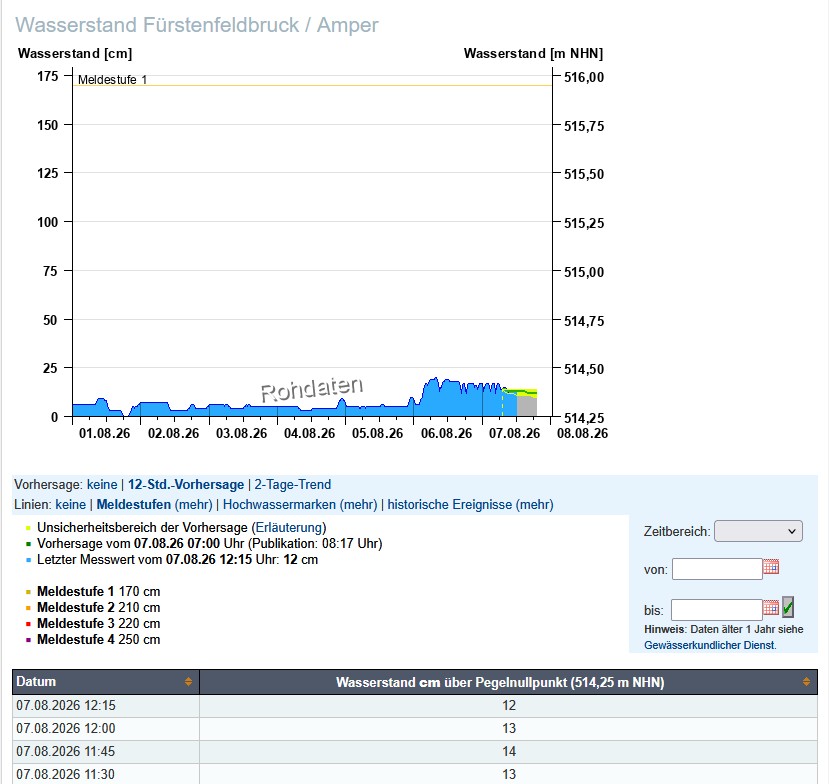Image resolution: width=829 pixels, height=784 pixels.
Task: Click the Meldestufe 4 250 cm legend entry
Action: coord(98,640)
